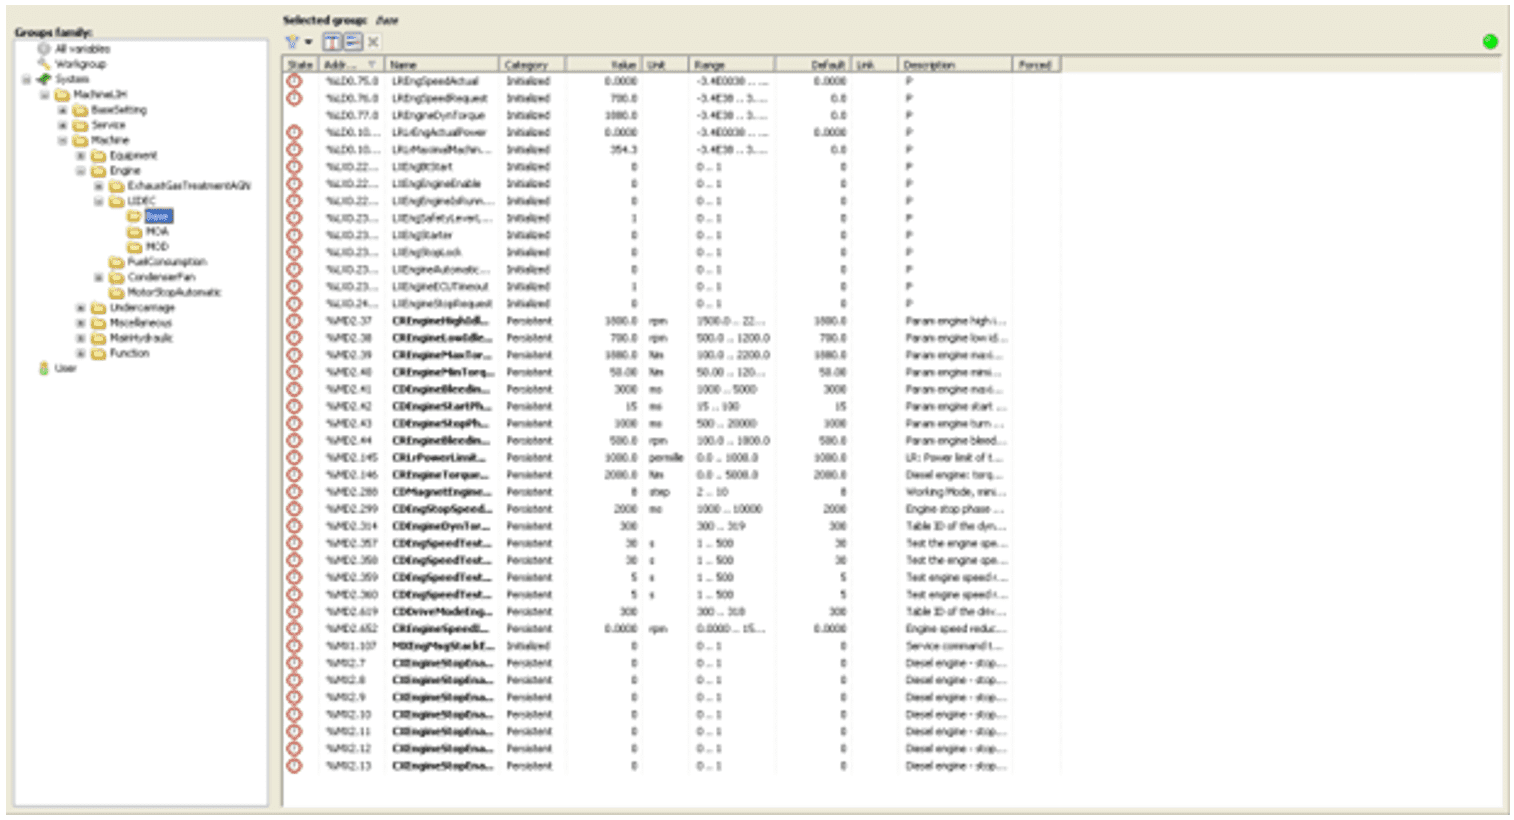Screen dimensions: 1514x820
Task: Select the All variables tree icon
Action: (x=44, y=48)
